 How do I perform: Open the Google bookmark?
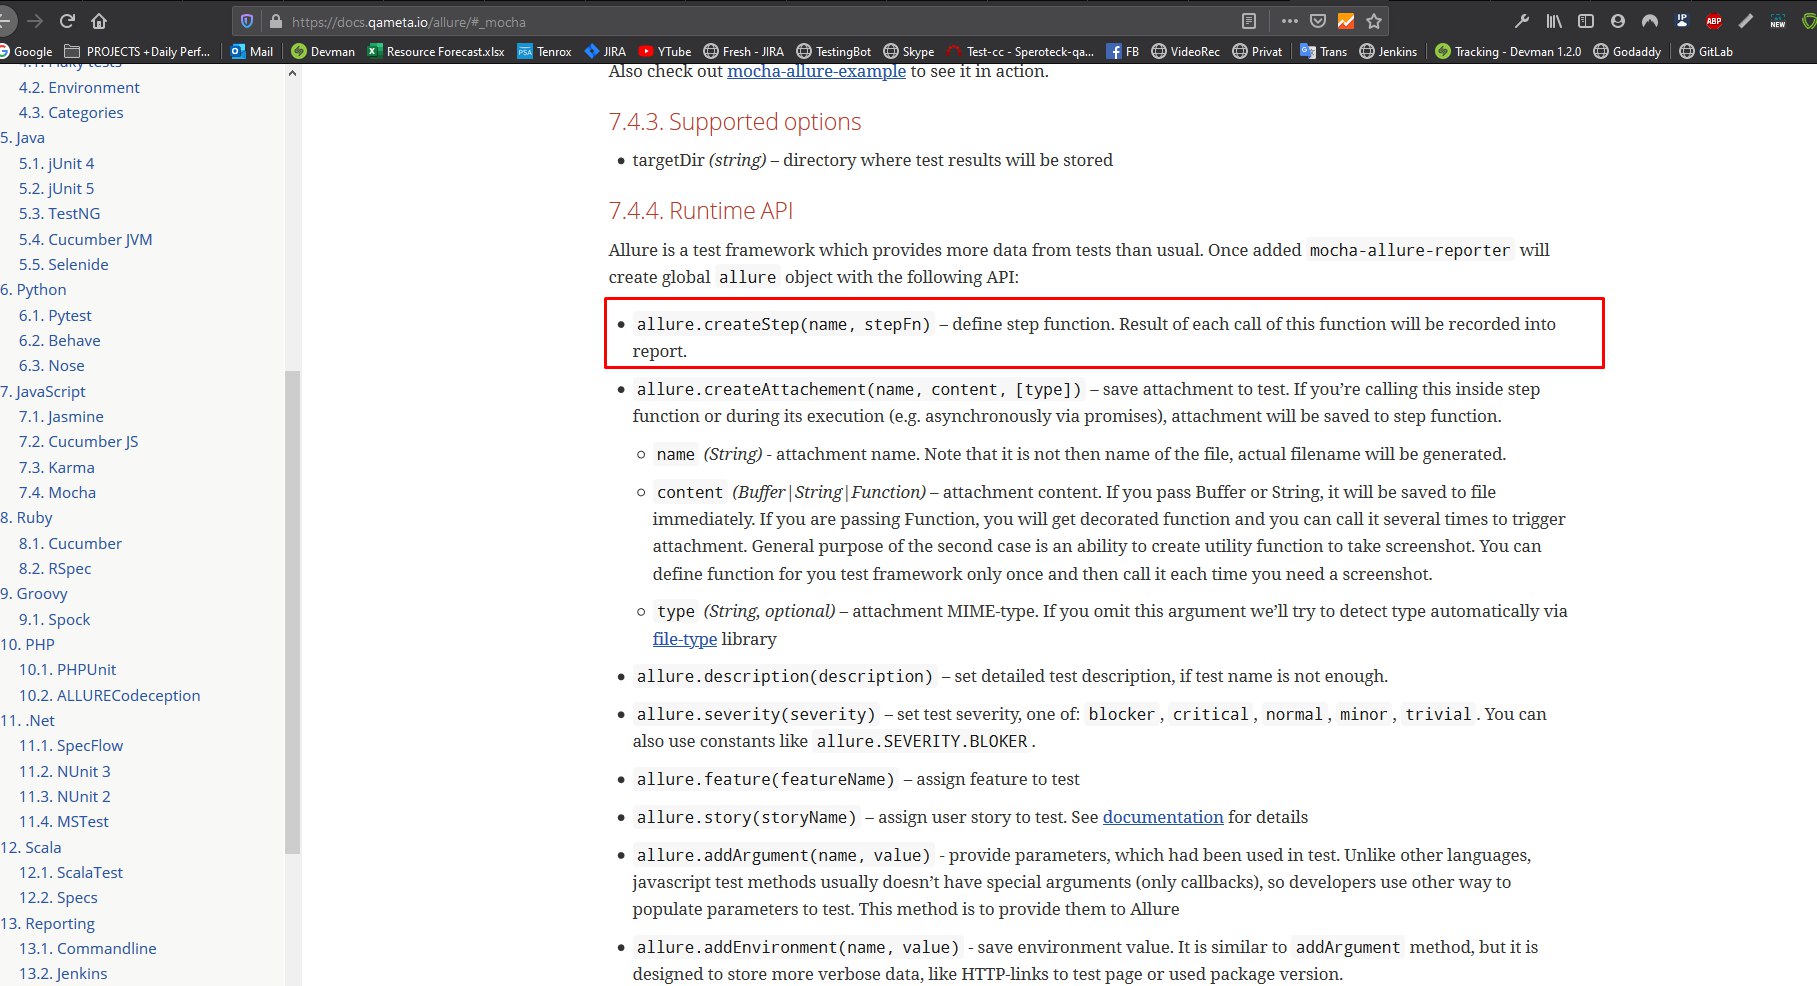[26, 51]
